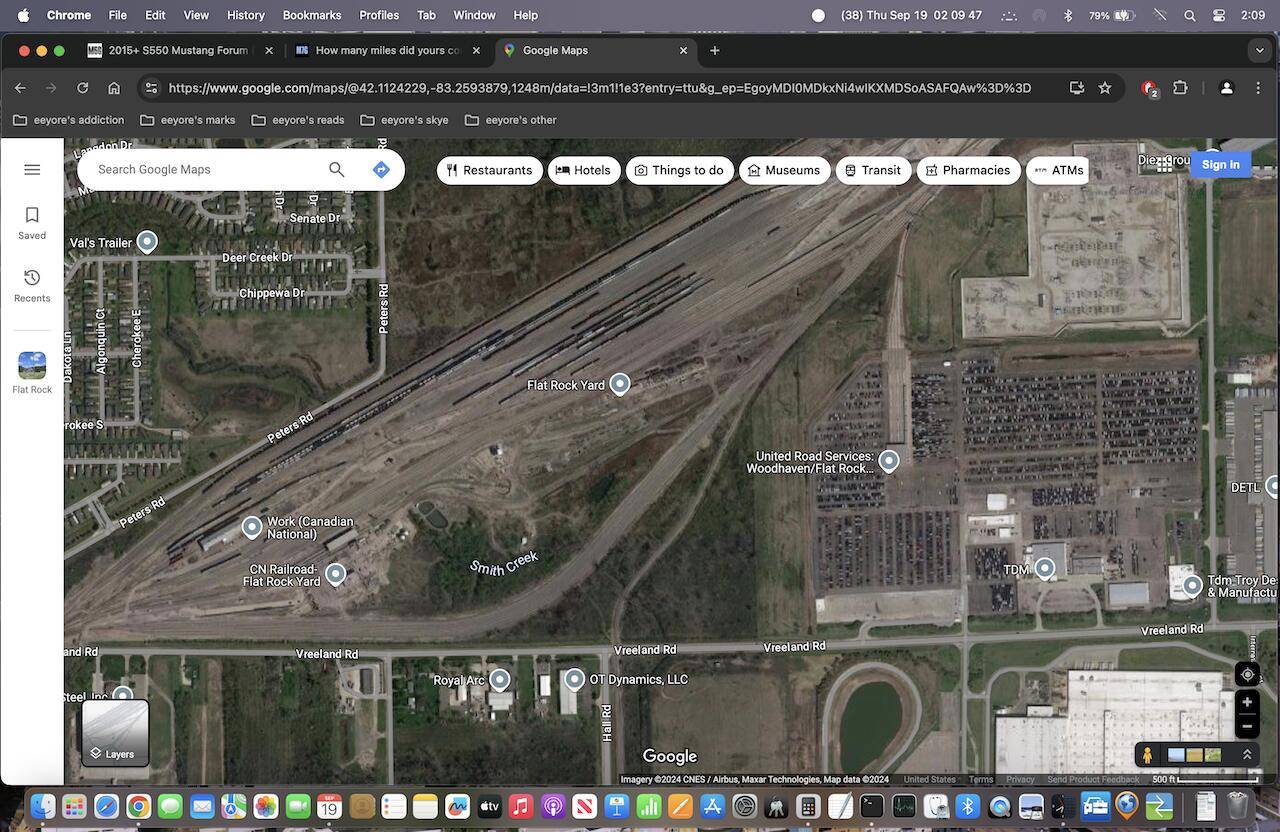Click the Tdm Troy Design map pin
This screenshot has width=1280, height=832.
pos(1192,585)
